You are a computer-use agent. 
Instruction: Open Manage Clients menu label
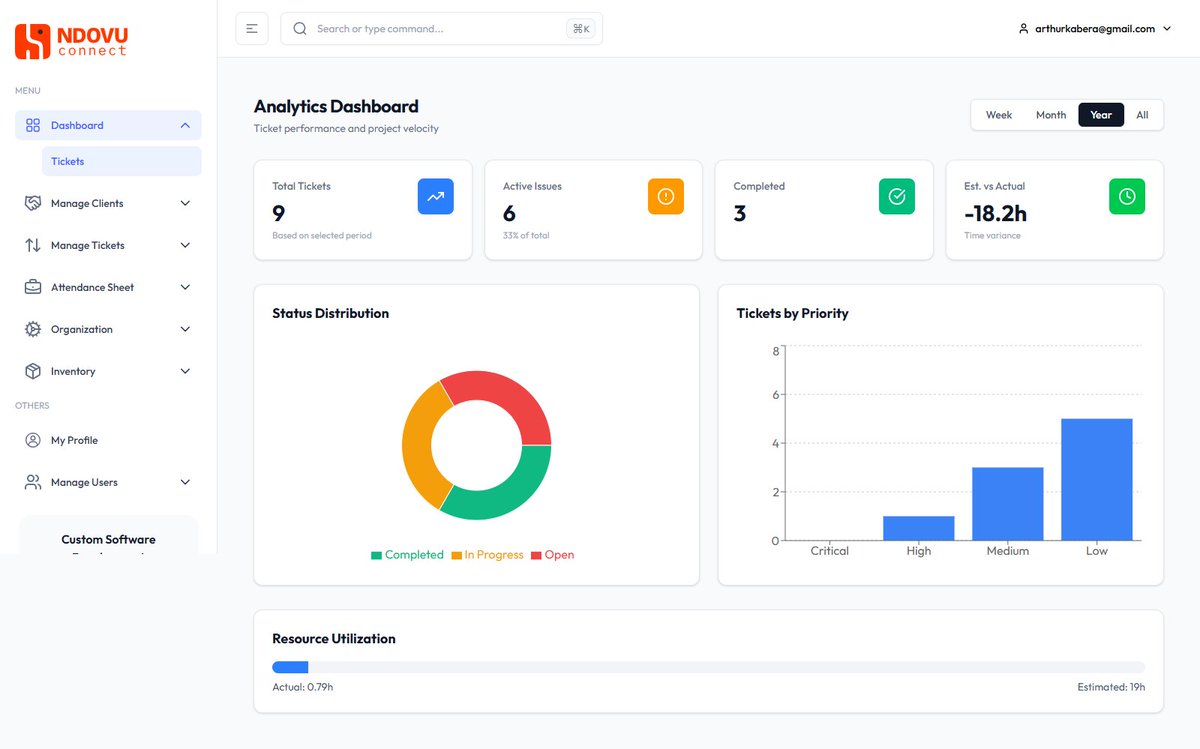(87, 203)
